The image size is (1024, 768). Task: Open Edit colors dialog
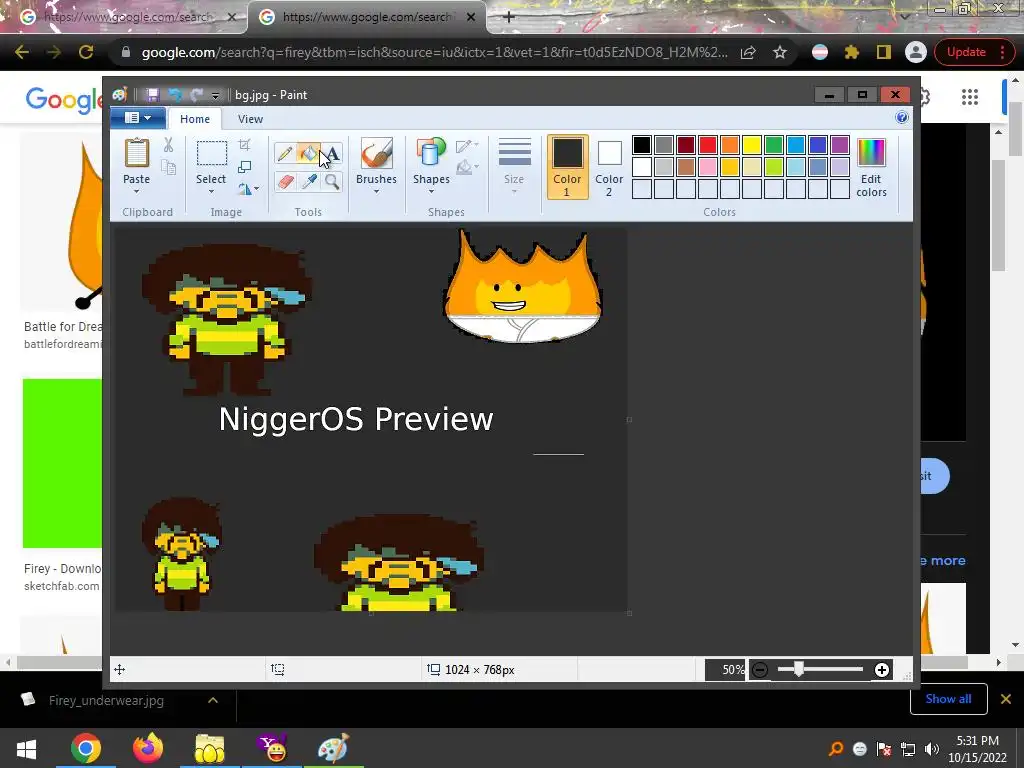pos(871,167)
